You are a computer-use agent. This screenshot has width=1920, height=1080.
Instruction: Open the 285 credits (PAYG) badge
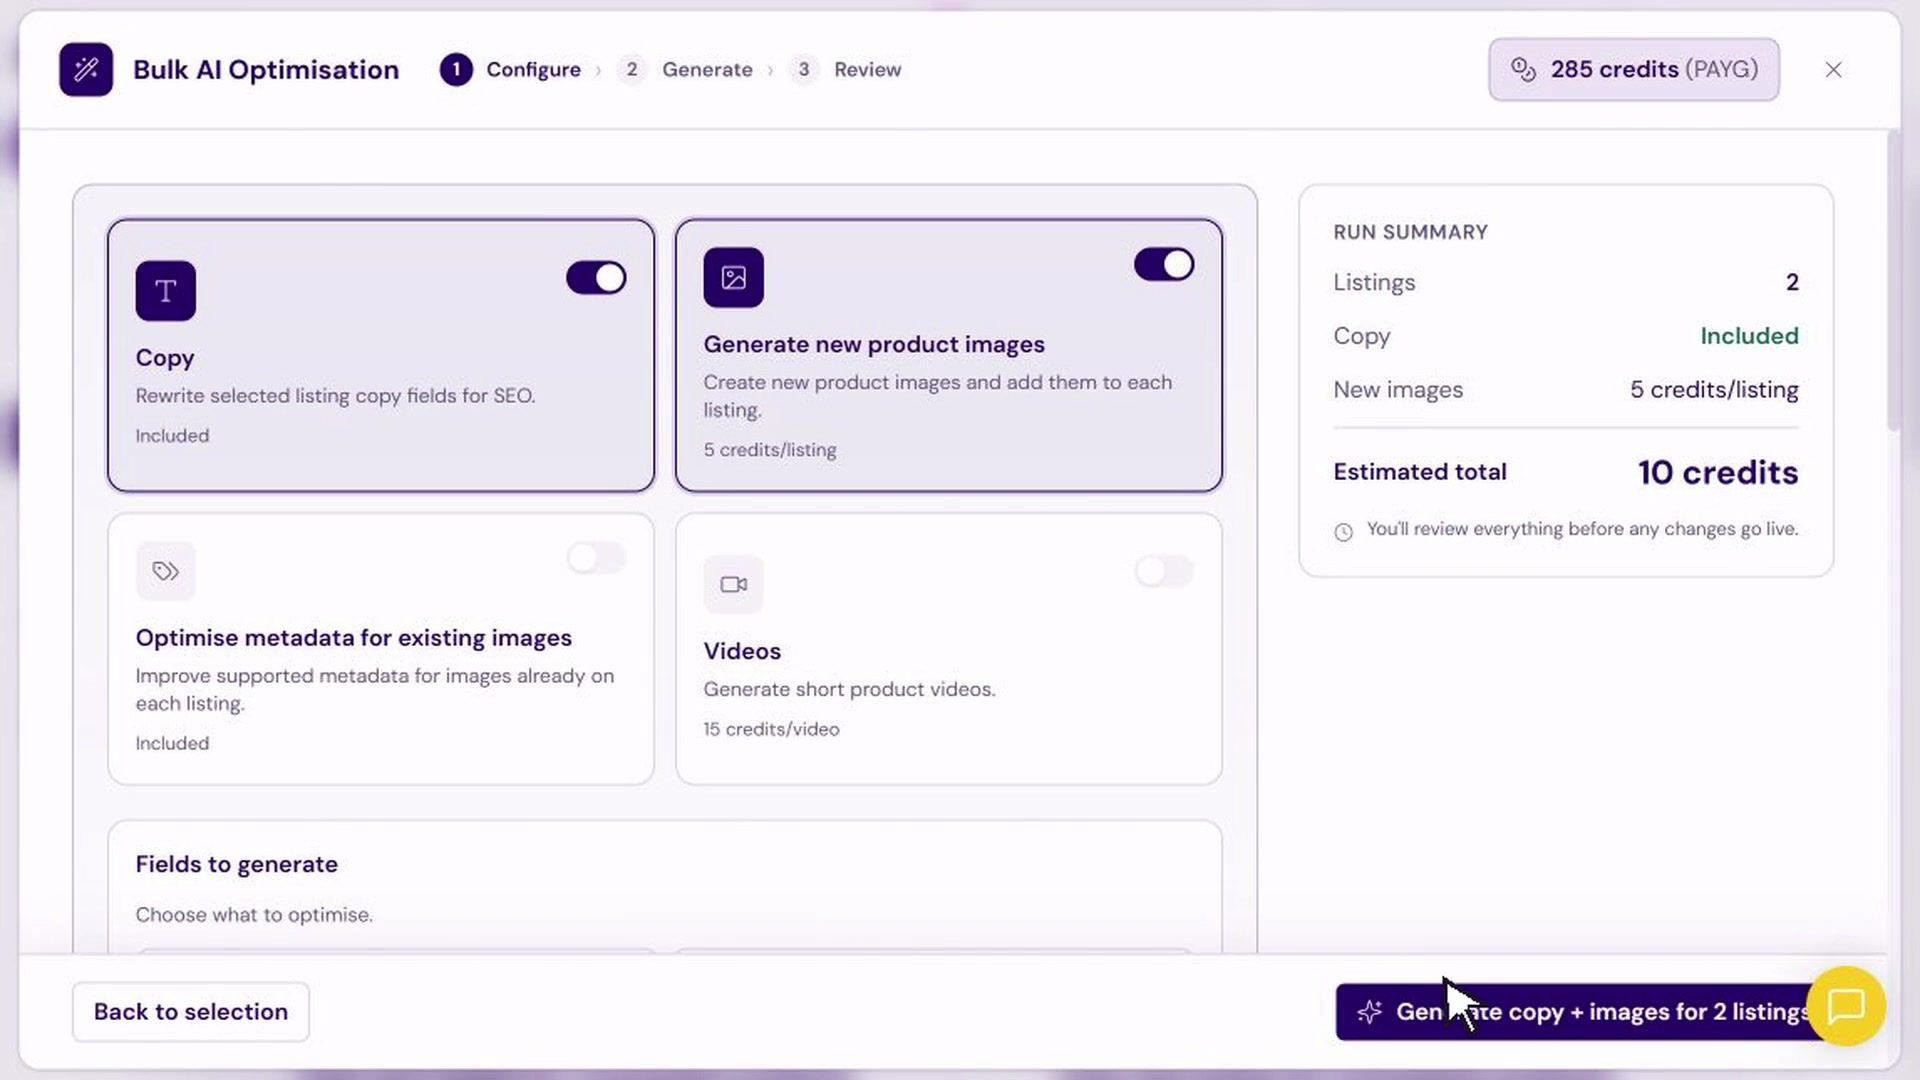point(1634,69)
